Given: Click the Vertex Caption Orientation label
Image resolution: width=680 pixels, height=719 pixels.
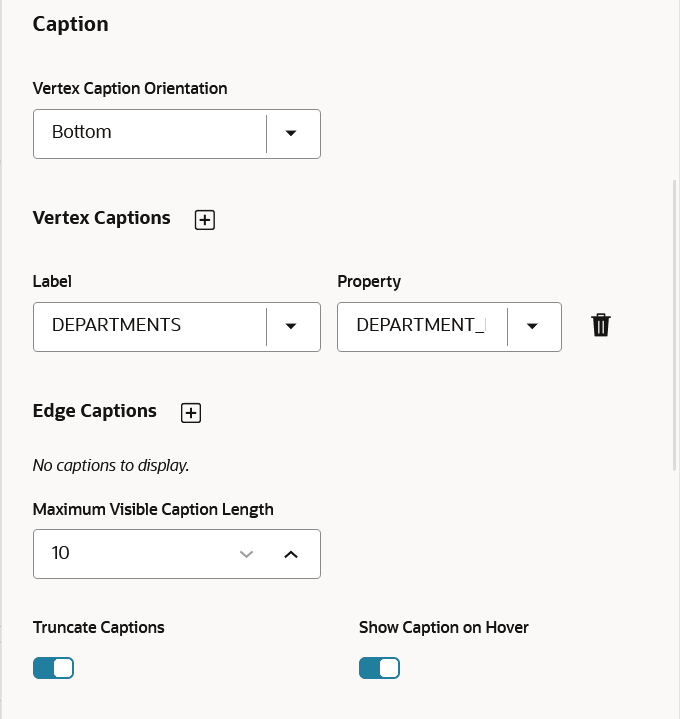Looking at the screenshot, I should (130, 89).
